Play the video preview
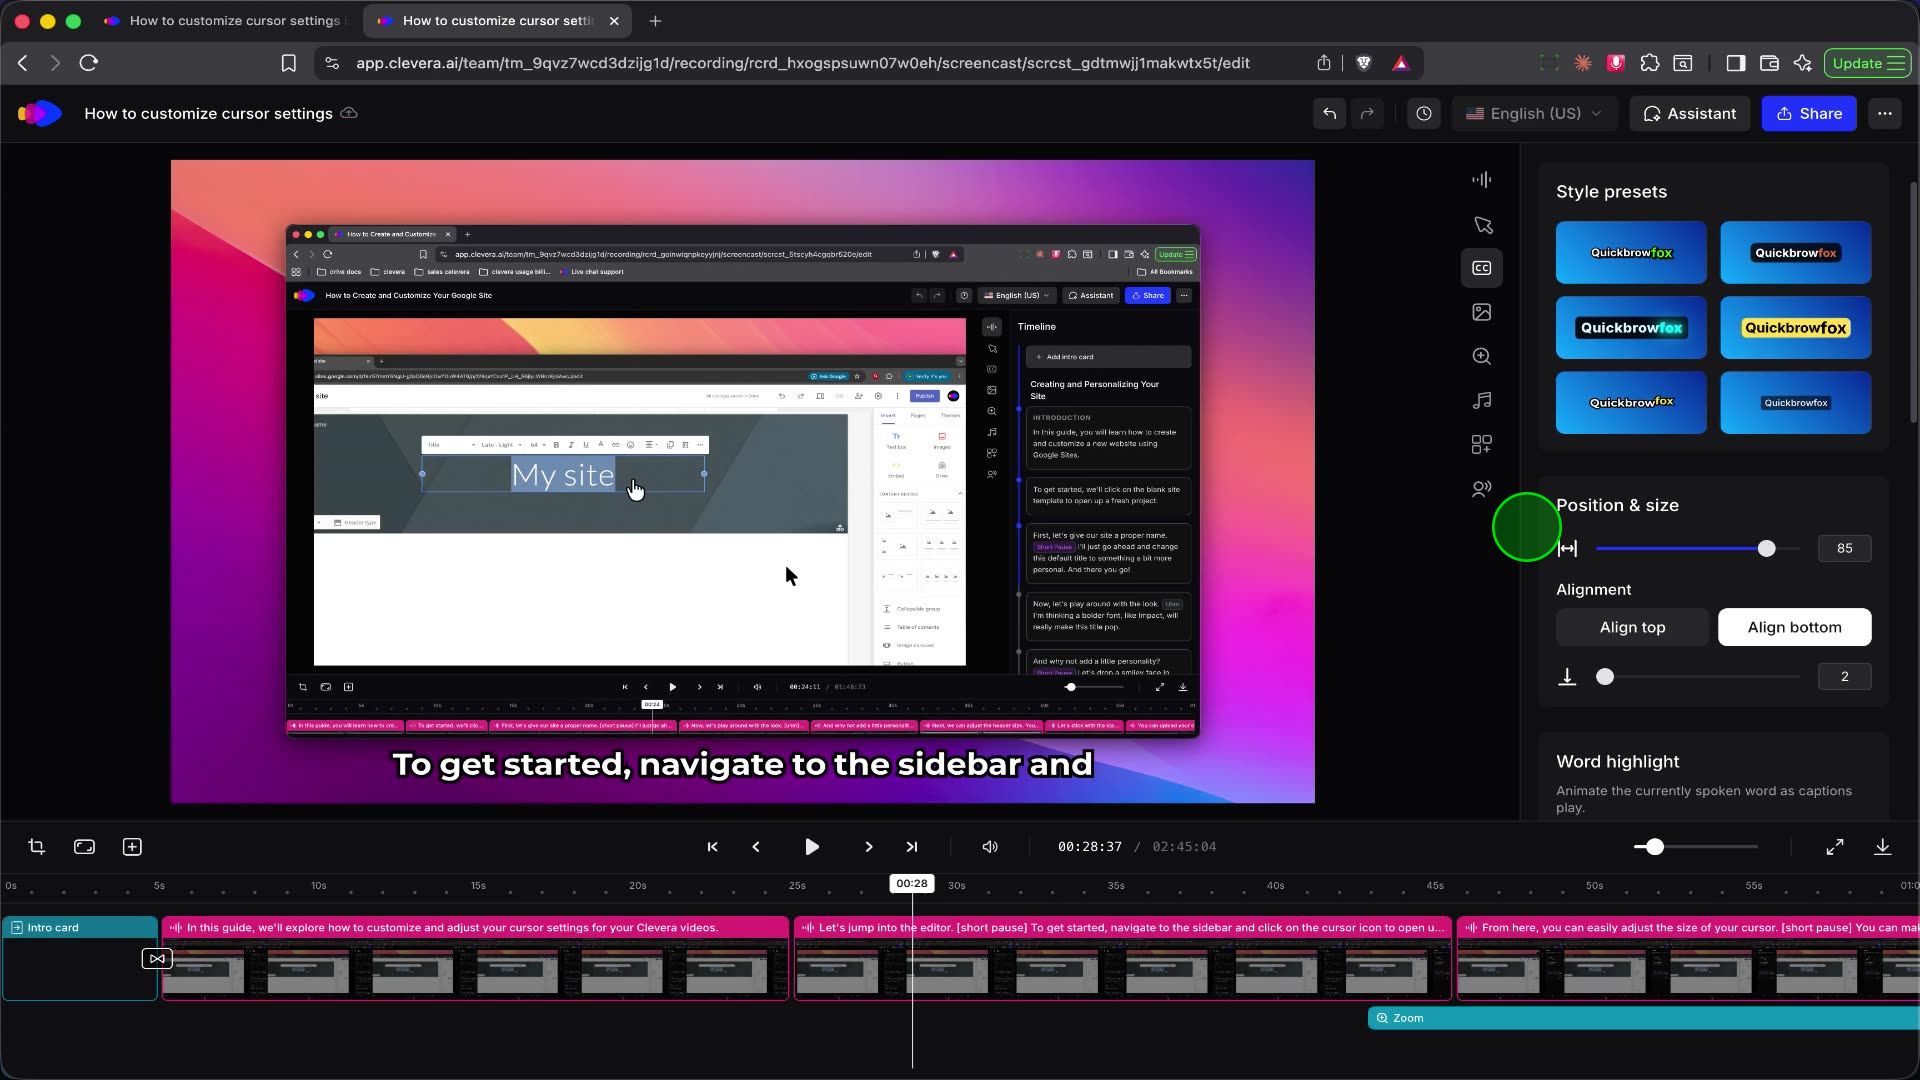Screen dimensions: 1920x1080 812,847
